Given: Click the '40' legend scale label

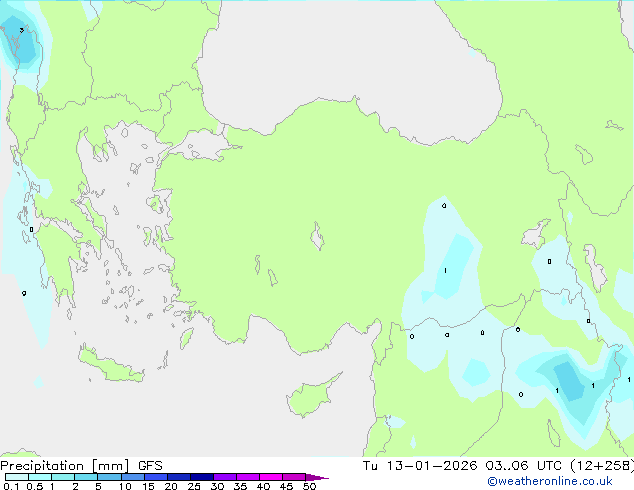Looking at the screenshot, I should pos(263,486).
